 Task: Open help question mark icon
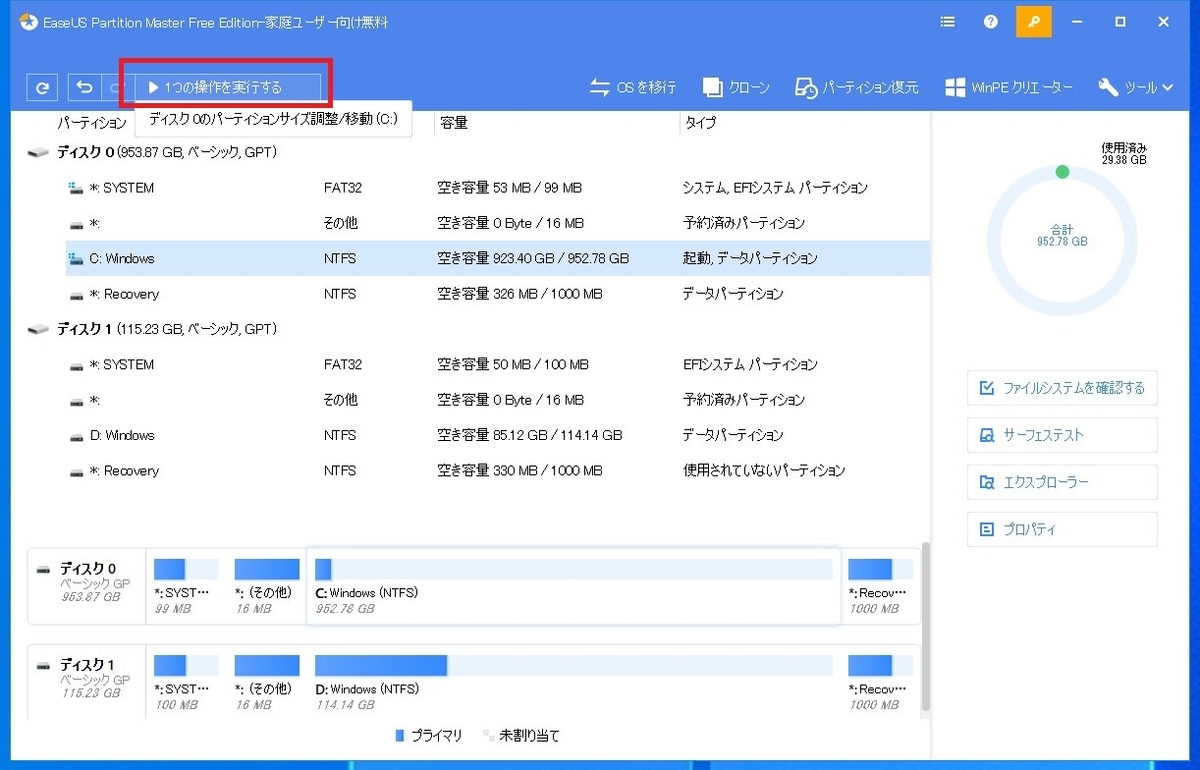click(991, 22)
